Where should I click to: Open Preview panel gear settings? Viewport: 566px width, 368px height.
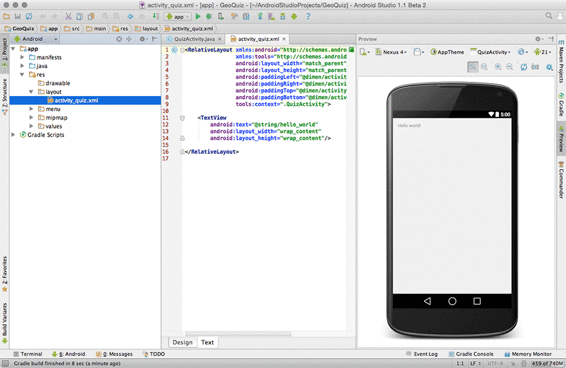(x=539, y=39)
